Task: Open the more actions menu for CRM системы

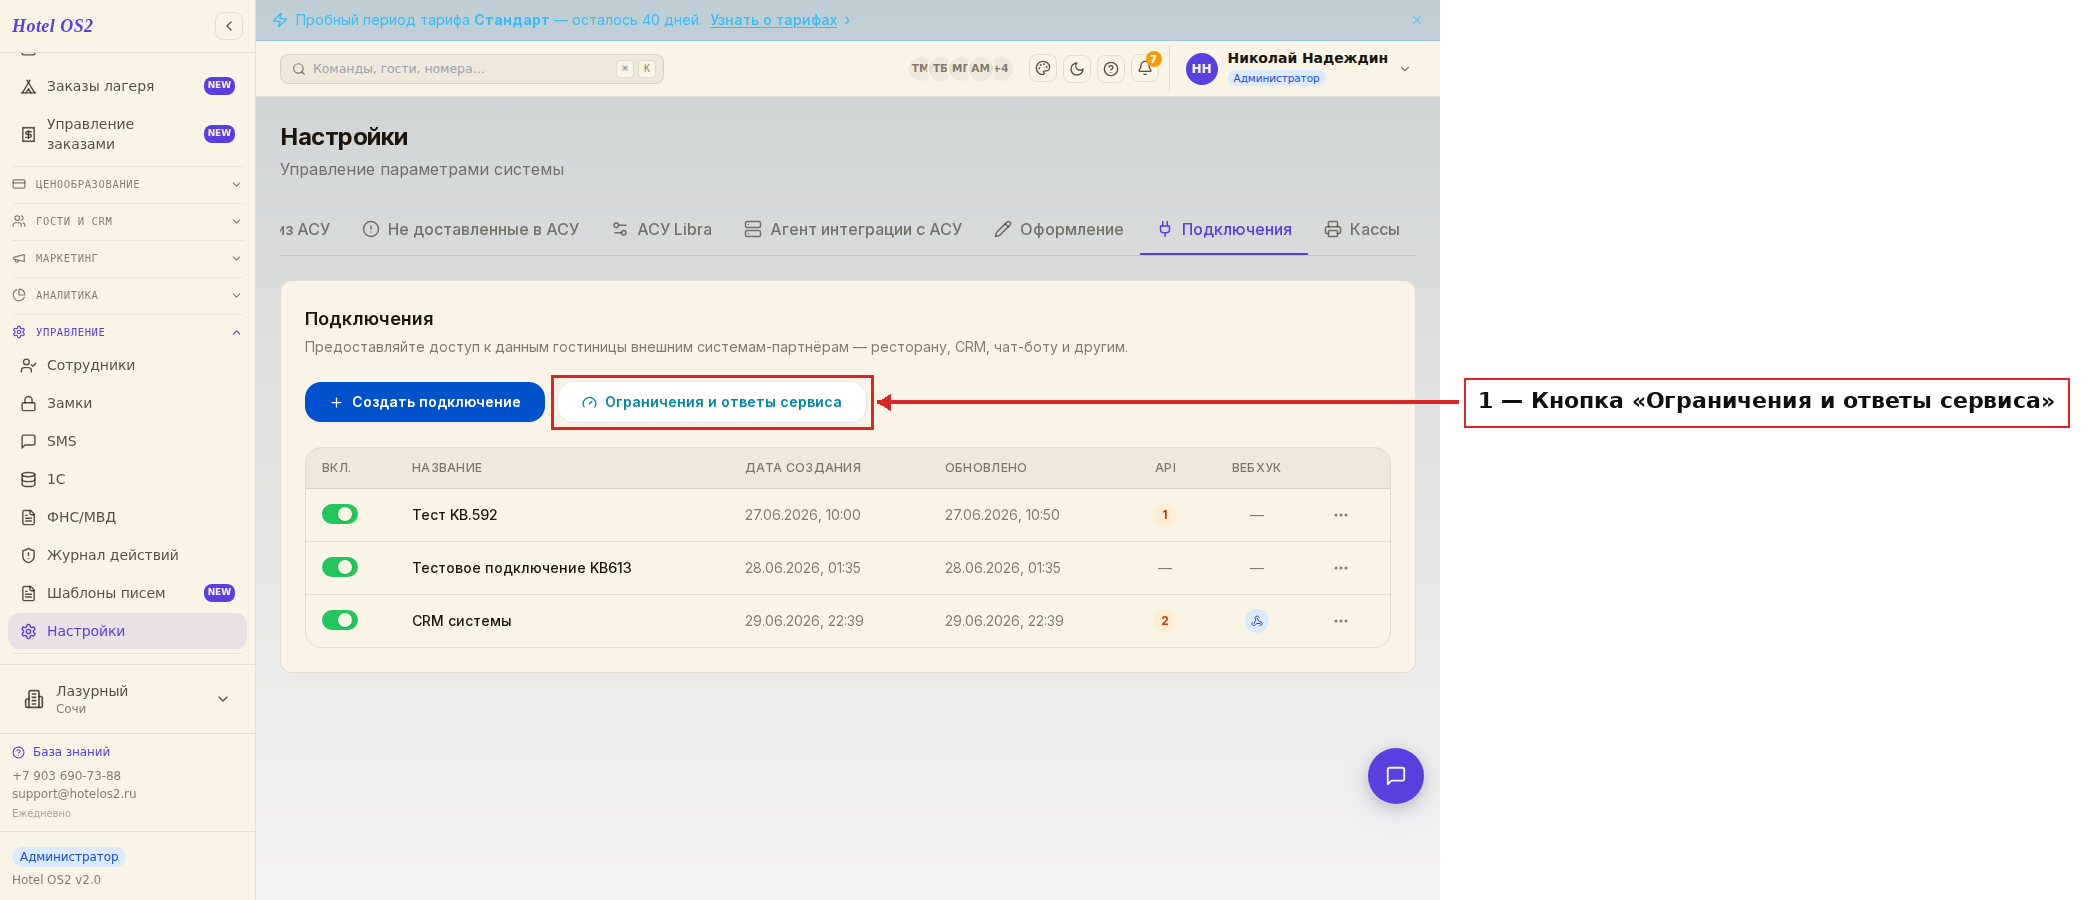Action: point(1341,621)
